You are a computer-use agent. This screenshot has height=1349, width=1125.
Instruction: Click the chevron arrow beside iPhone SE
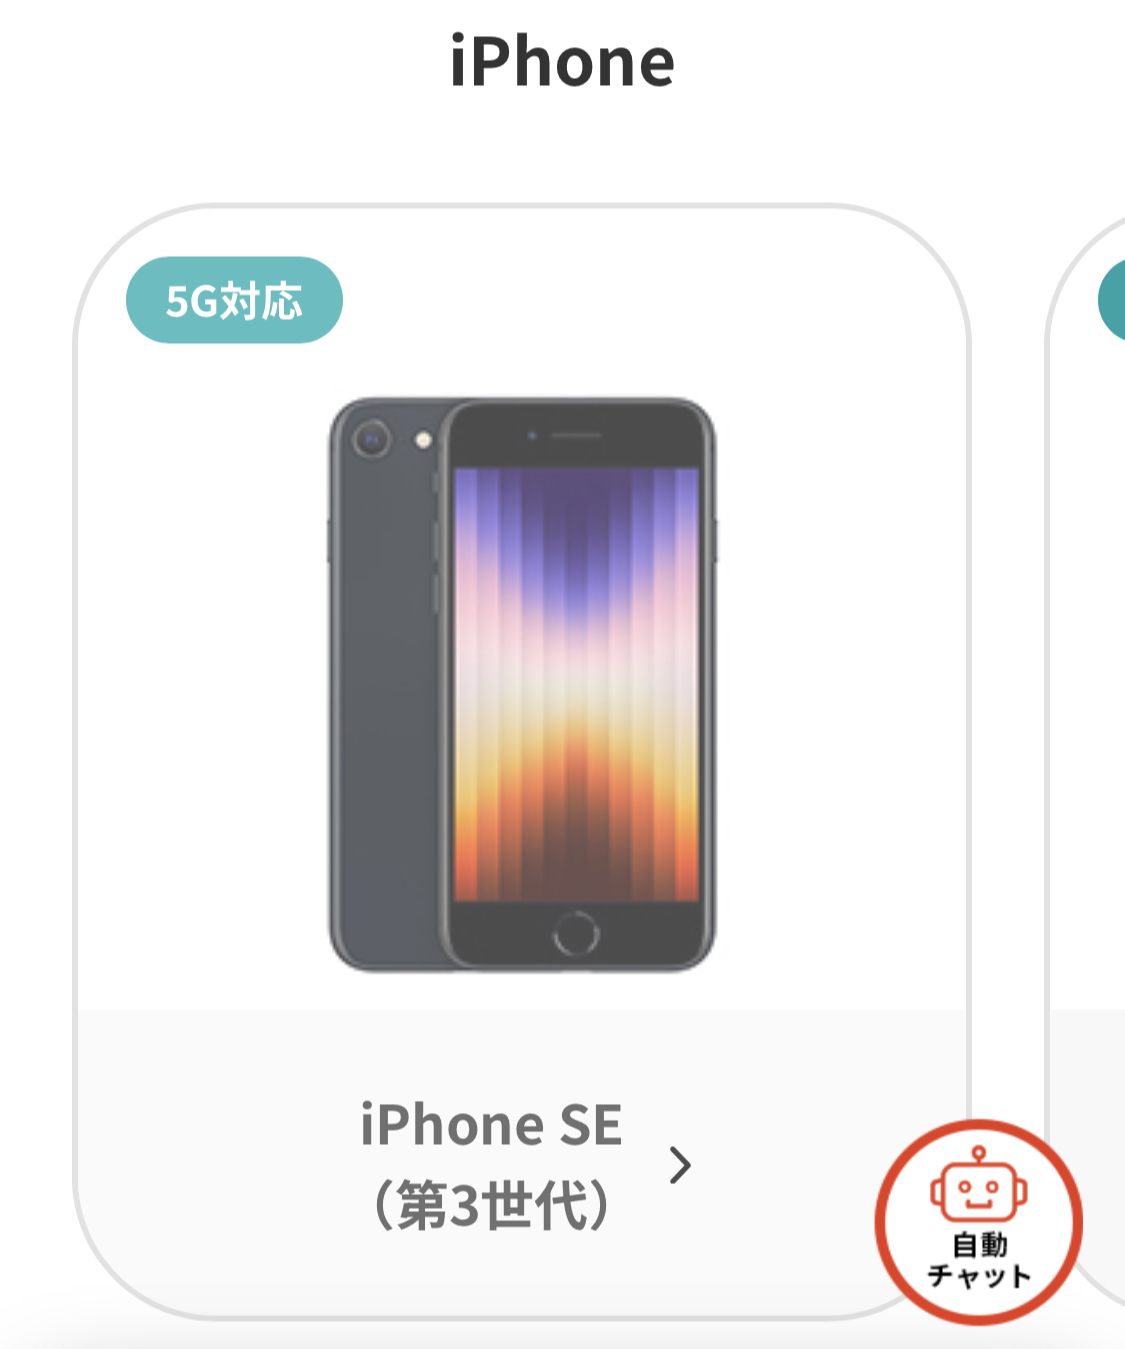680,1165
